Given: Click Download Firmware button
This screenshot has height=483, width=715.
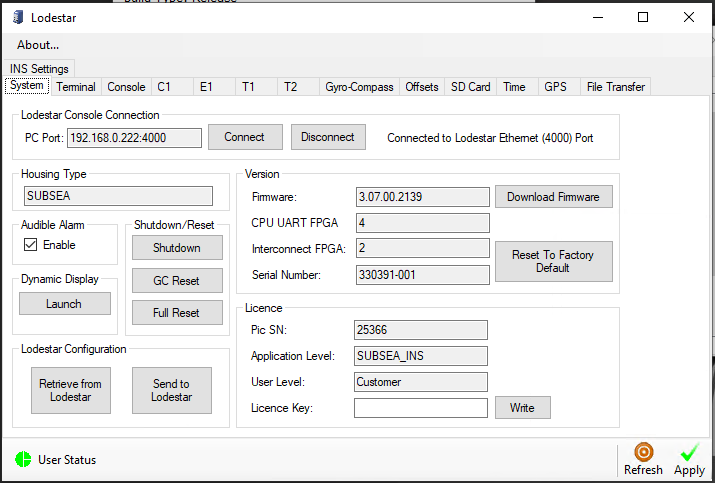Looking at the screenshot, I should tap(553, 197).
